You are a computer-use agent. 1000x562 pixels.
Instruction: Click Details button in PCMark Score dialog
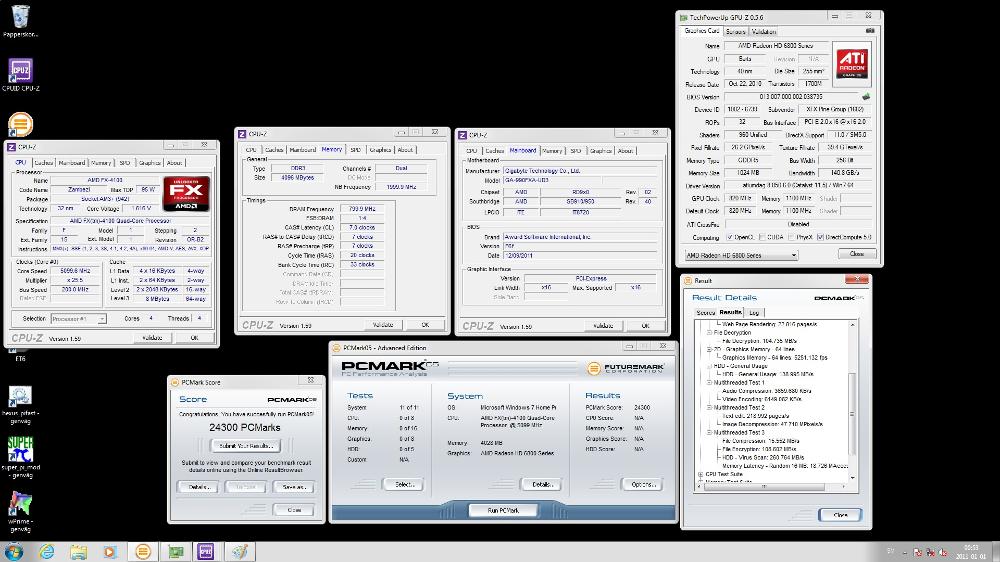tap(198, 487)
